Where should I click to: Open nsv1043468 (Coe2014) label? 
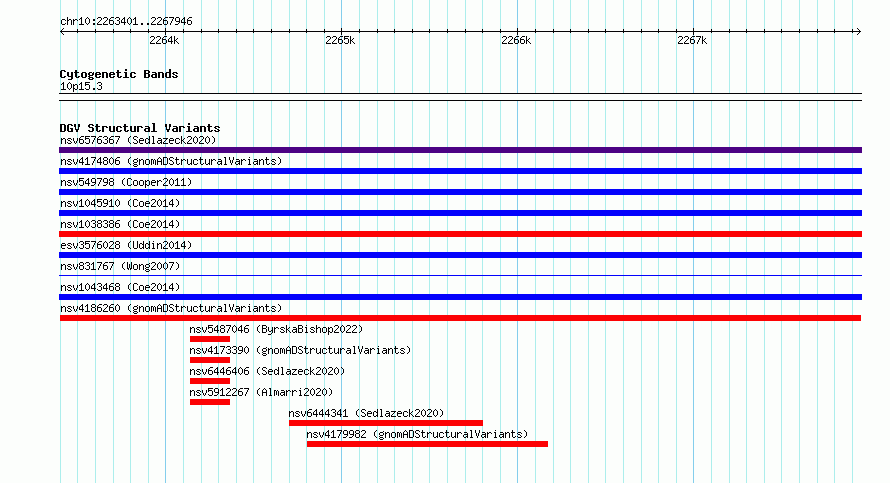120,287
